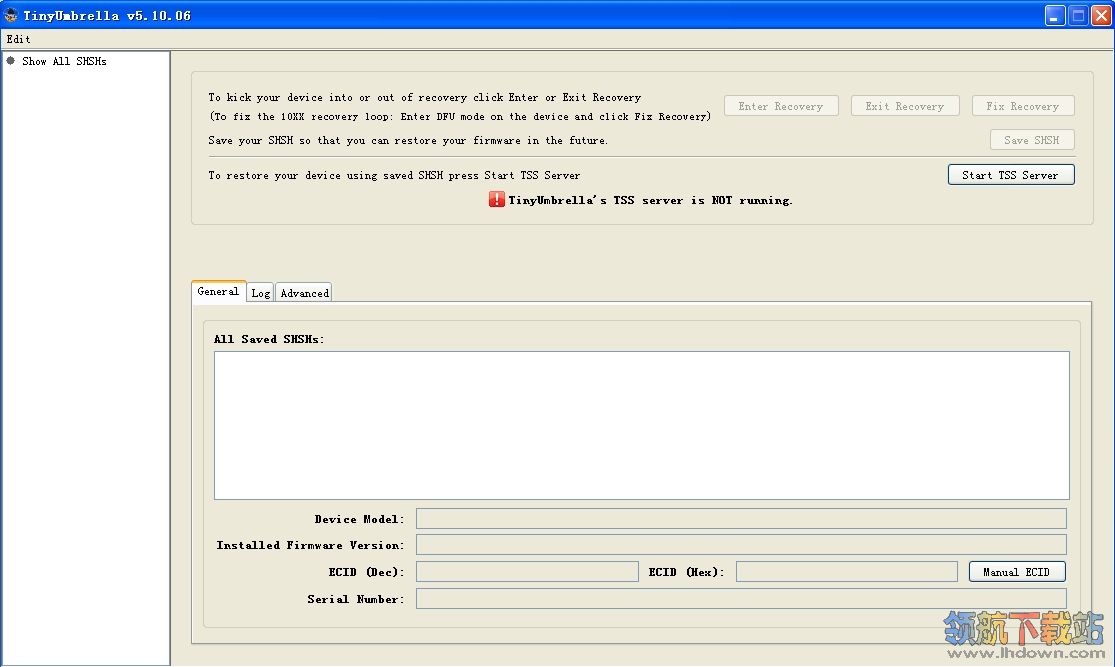Click the ECID (Hex) field
The height and width of the screenshot is (667, 1115).
(847, 572)
